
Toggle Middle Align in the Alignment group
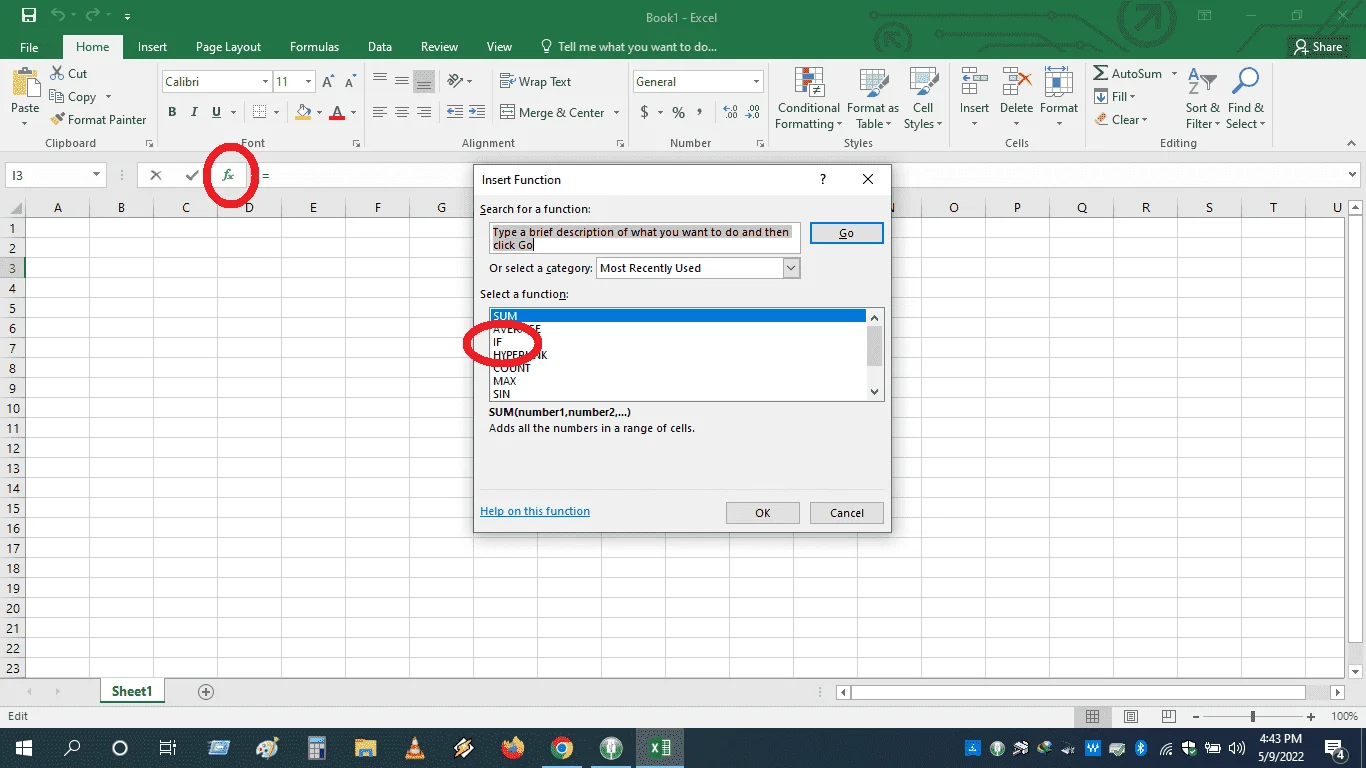pyautogui.click(x=402, y=81)
